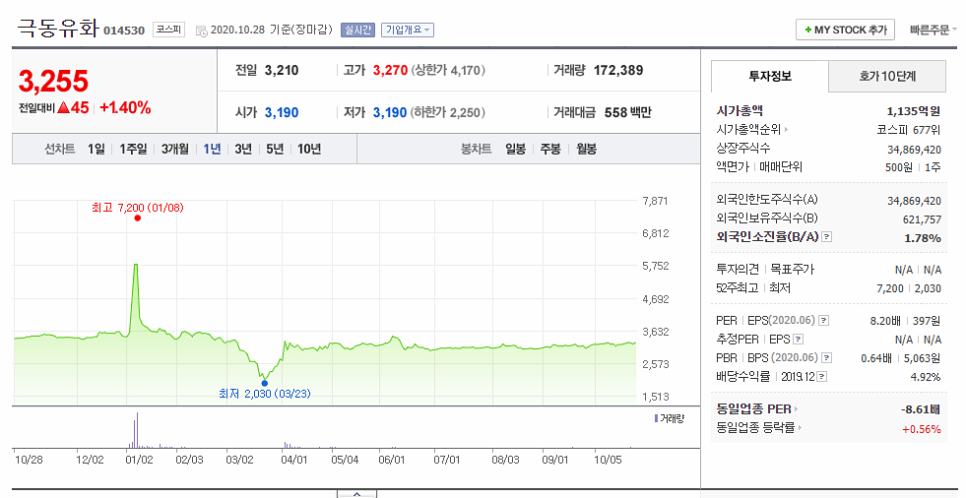
Task: Click the stock code 014530
Action: coord(124,30)
